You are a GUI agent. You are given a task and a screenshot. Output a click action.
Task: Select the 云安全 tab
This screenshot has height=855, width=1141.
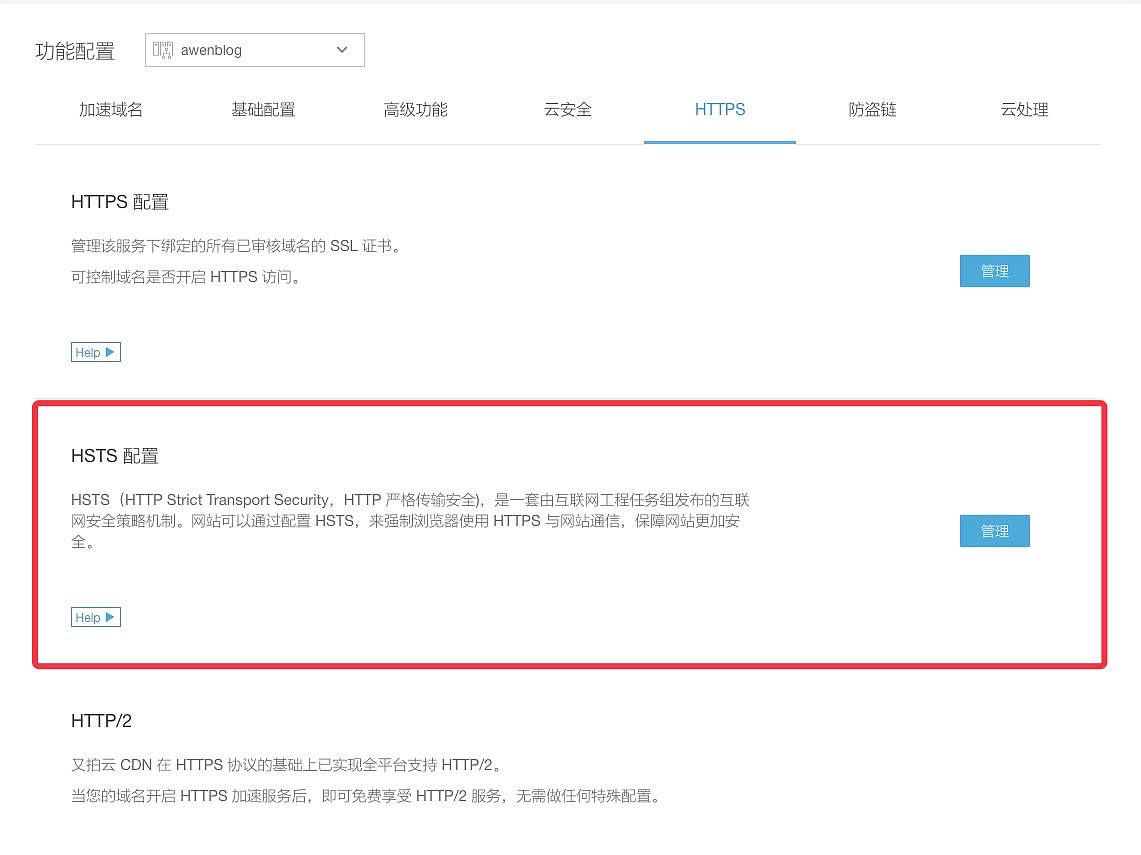point(568,110)
